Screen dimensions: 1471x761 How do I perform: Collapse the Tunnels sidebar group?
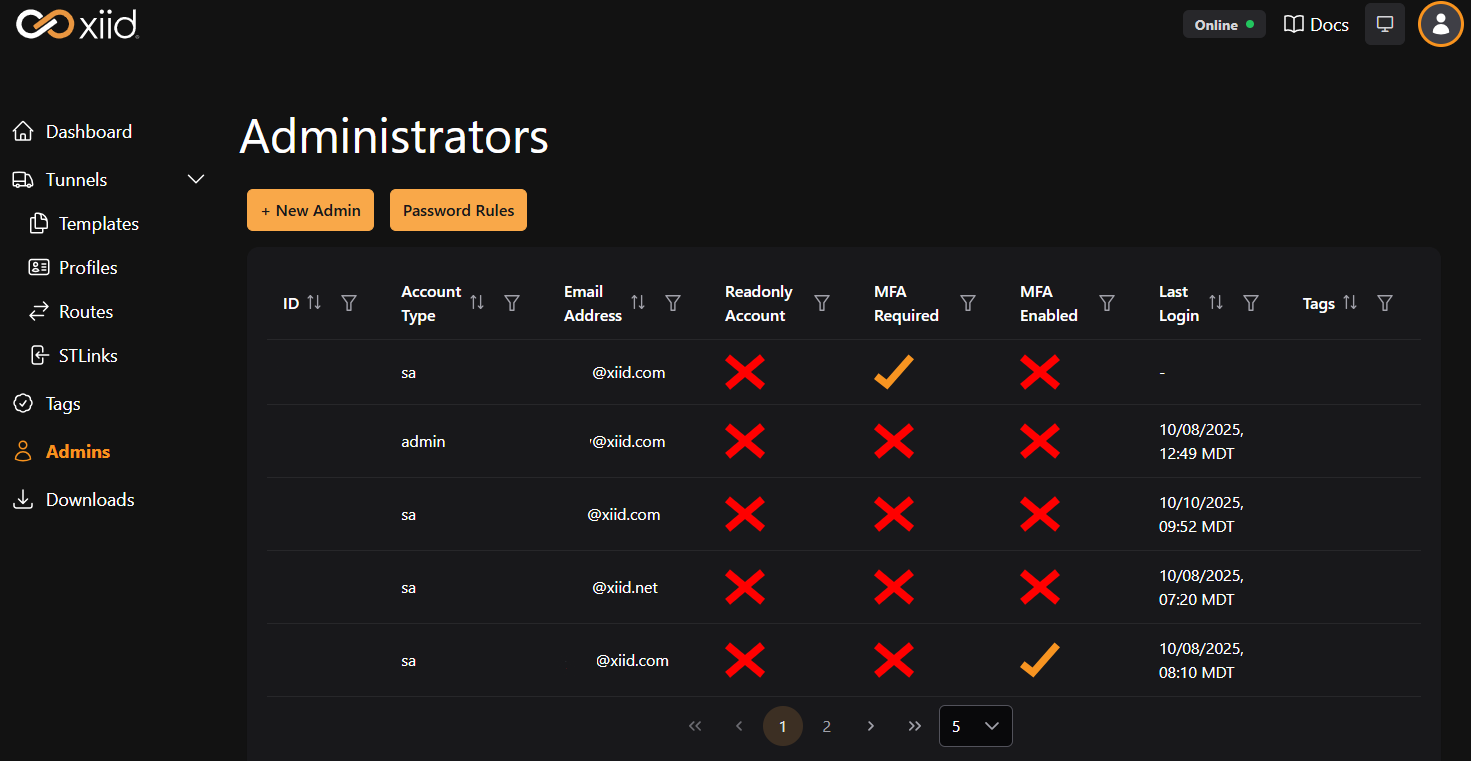[195, 179]
